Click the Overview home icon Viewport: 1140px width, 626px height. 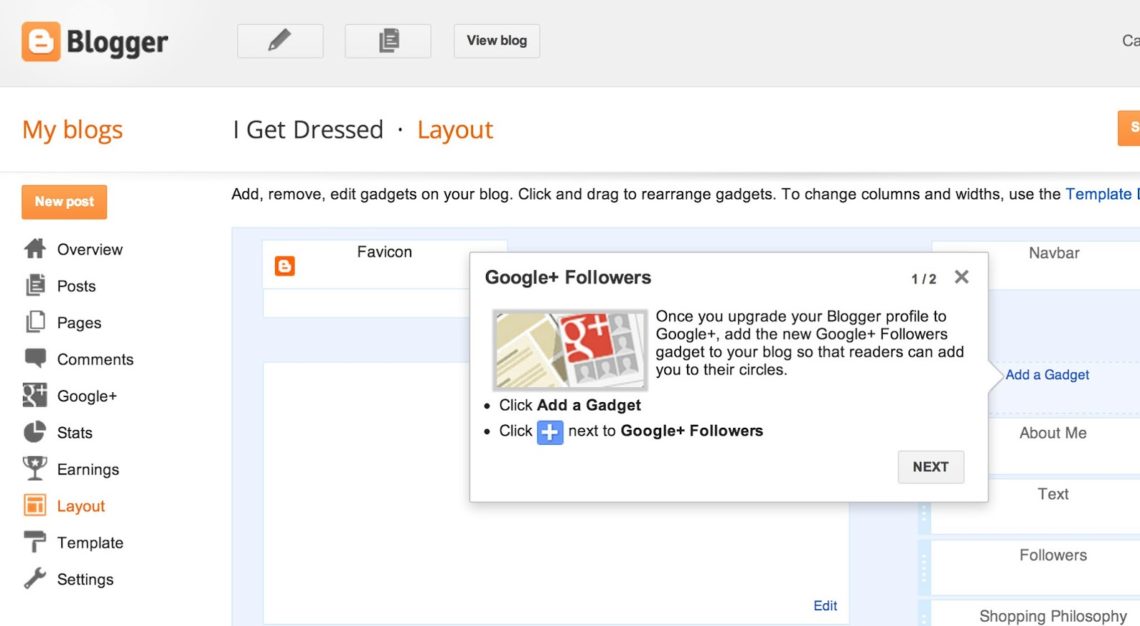35,249
